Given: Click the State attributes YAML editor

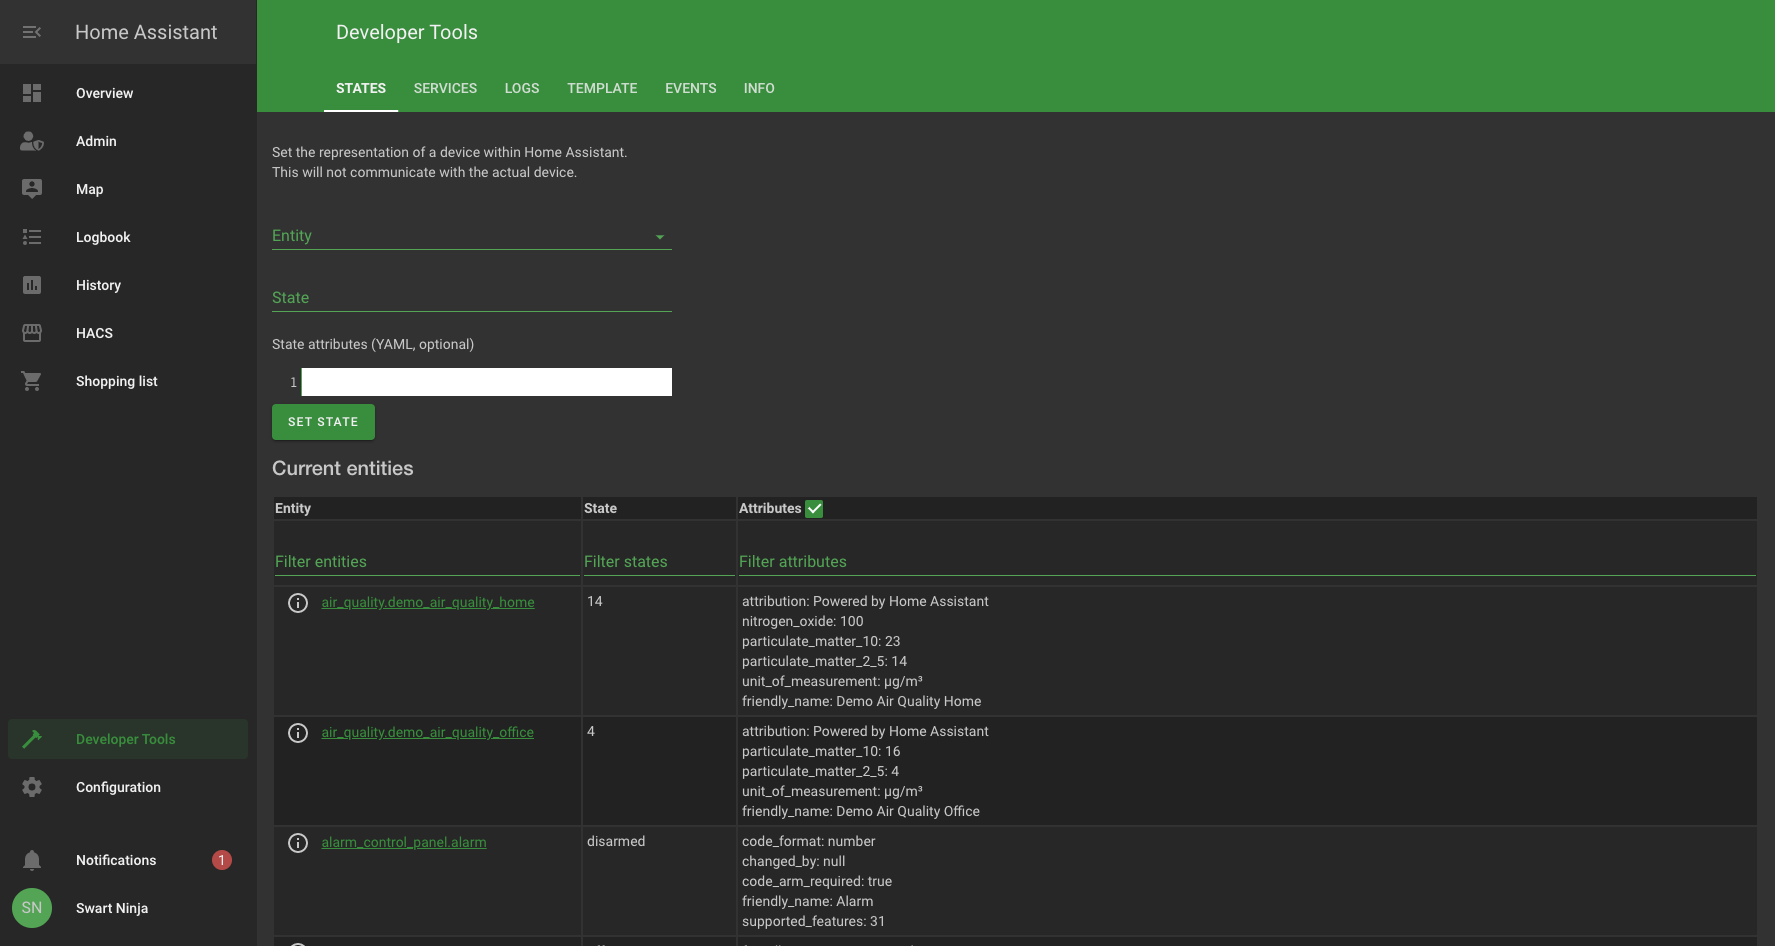Looking at the screenshot, I should point(486,382).
